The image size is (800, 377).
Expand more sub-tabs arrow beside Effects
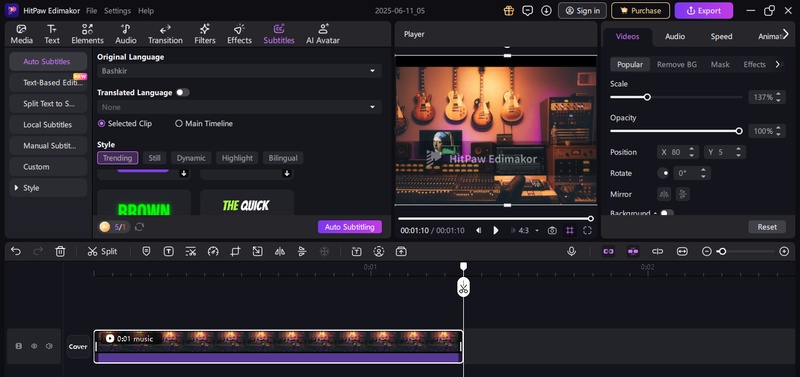tap(778, 64)
